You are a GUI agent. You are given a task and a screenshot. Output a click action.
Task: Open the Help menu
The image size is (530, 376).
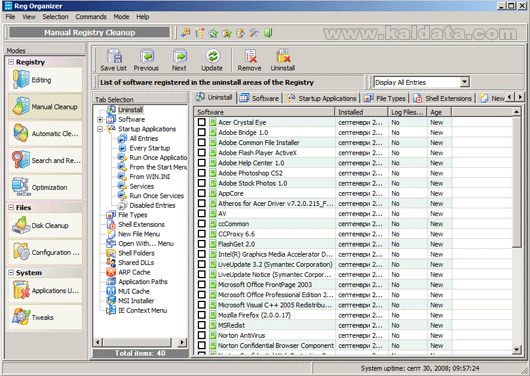click(143, 17)
